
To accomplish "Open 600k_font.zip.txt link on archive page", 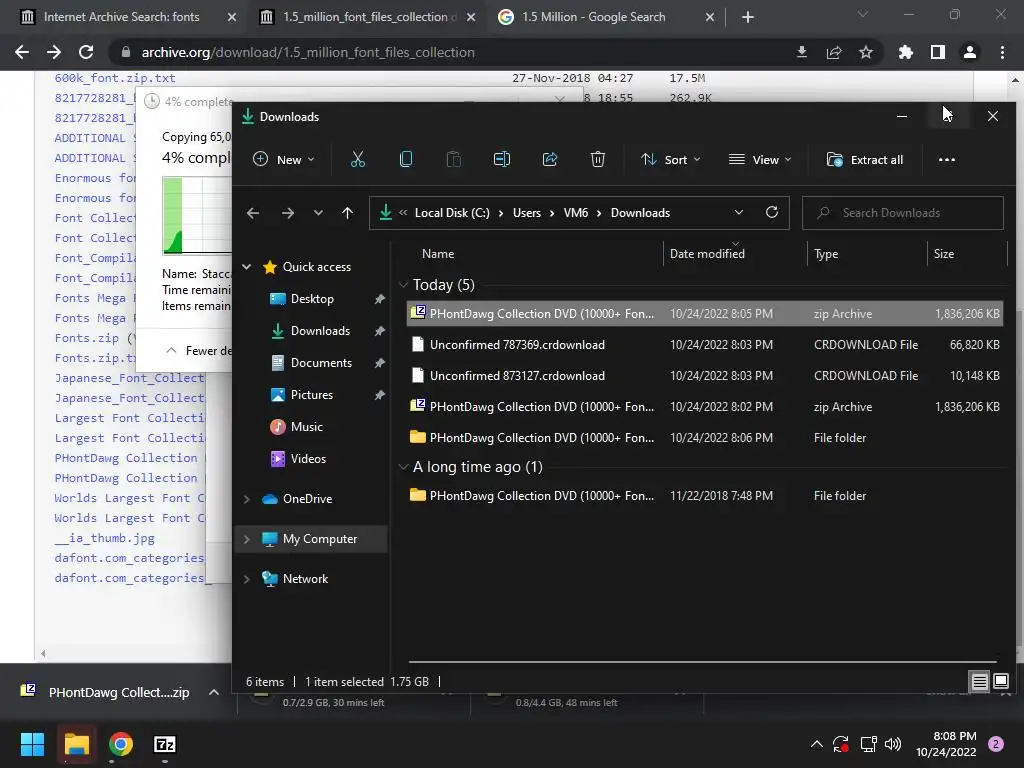I will [x=115, y=78].
